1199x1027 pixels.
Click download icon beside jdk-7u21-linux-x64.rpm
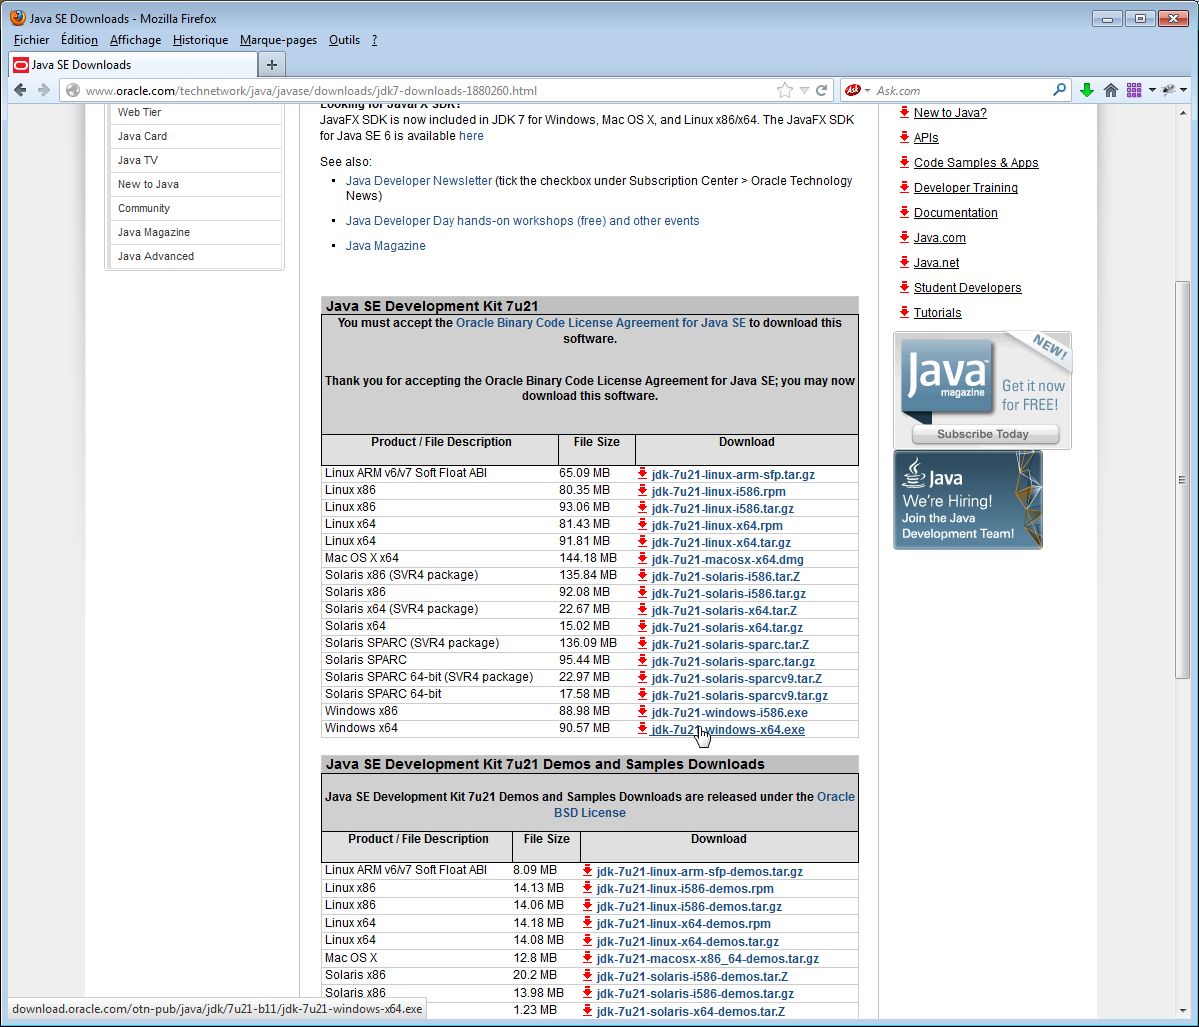point(642,525)
